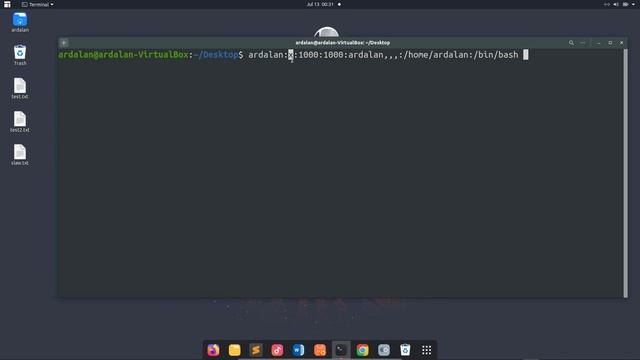Focus the Terminal icon in dock
Screen dimensions: 640x360
point(341,350)
